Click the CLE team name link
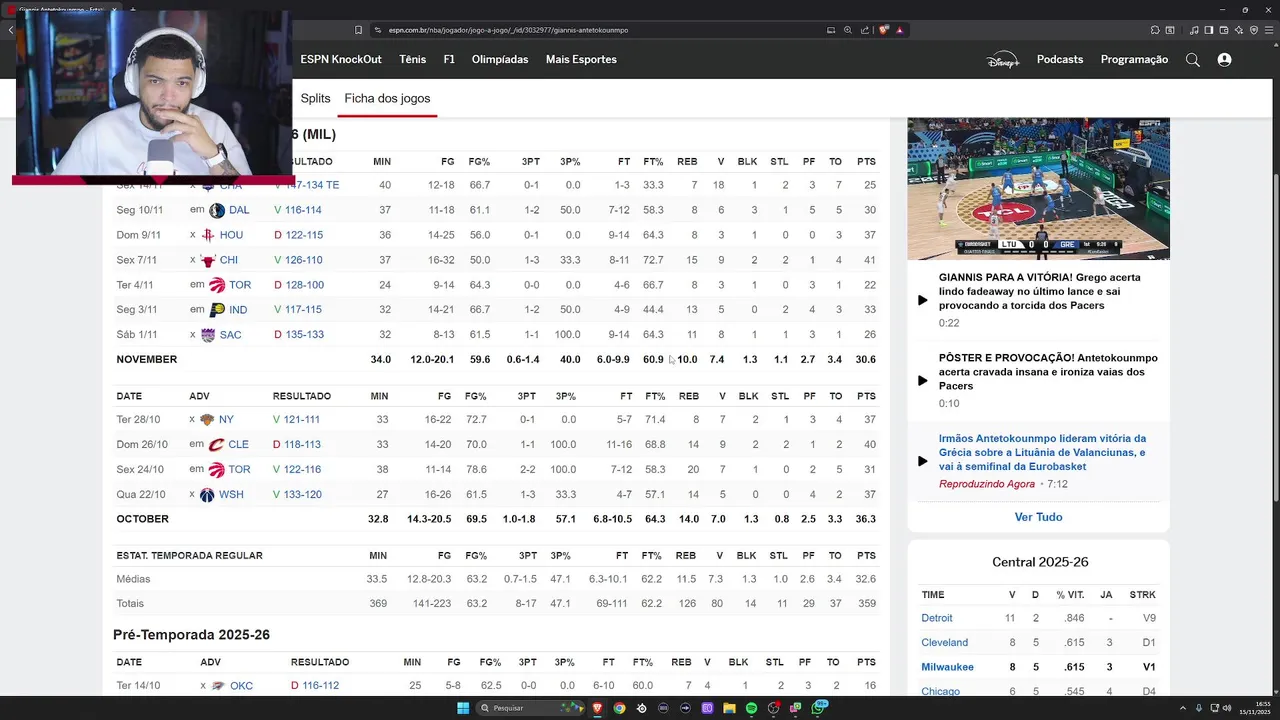Screen dimensions: 1280x720 [238, 445]
